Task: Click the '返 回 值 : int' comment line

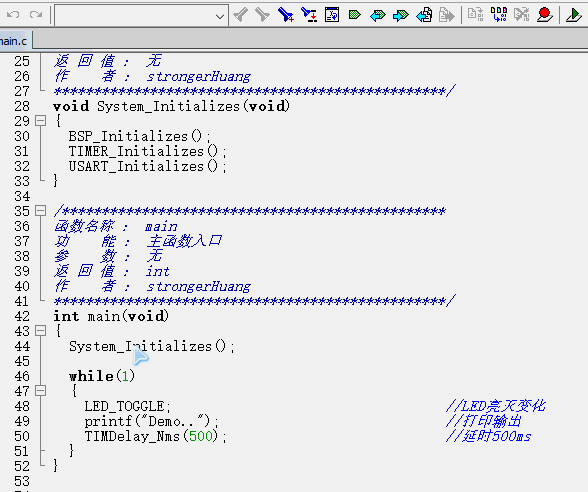Action: [x=112, y=271]
